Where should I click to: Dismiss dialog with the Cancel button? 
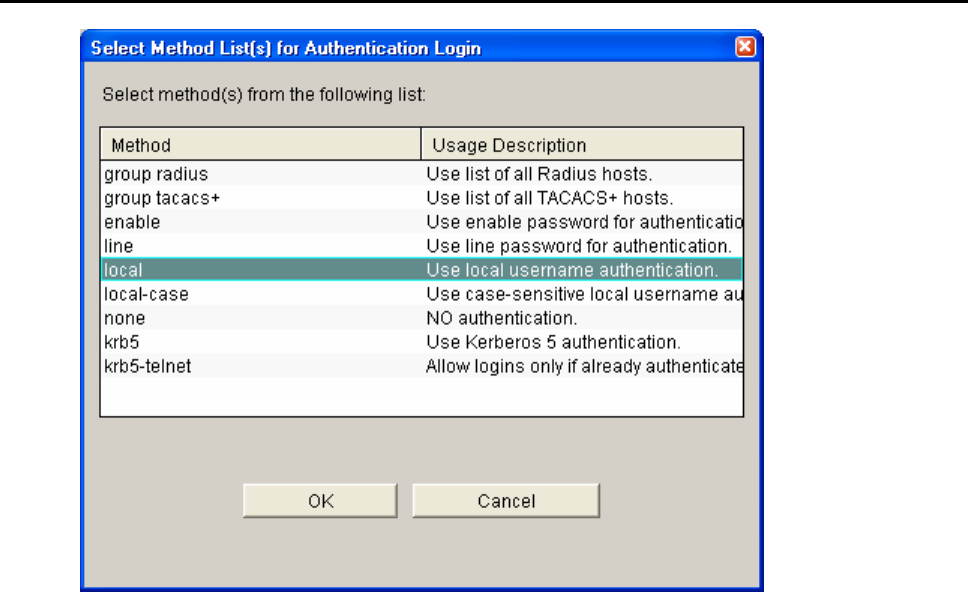[x=506, y=501]
